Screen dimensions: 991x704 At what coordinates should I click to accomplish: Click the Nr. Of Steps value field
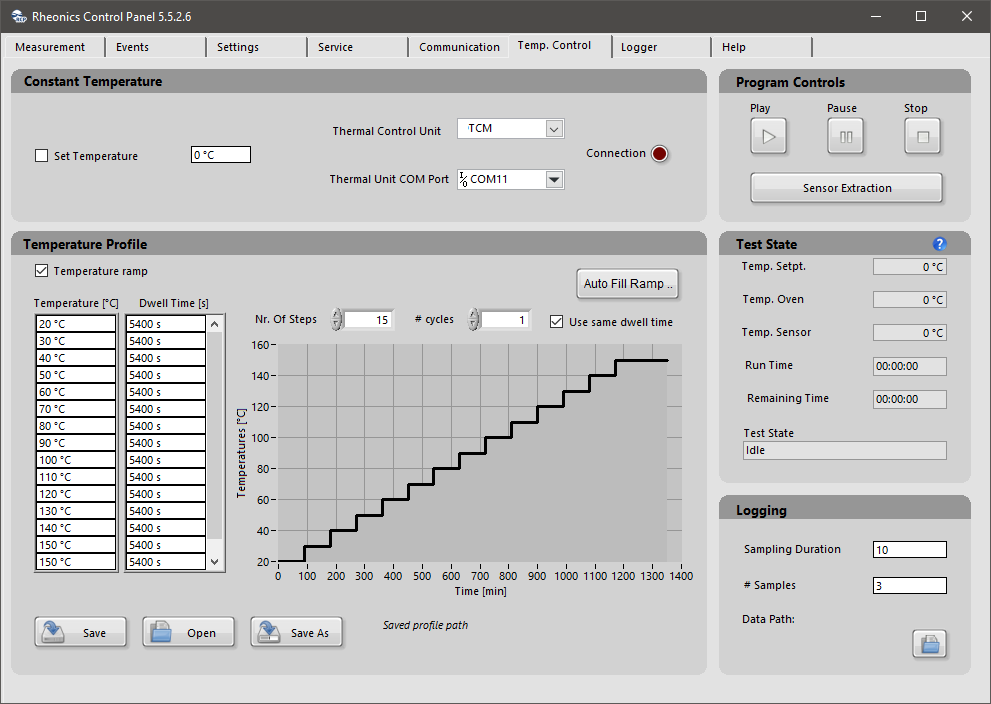(x=368, y=320)
